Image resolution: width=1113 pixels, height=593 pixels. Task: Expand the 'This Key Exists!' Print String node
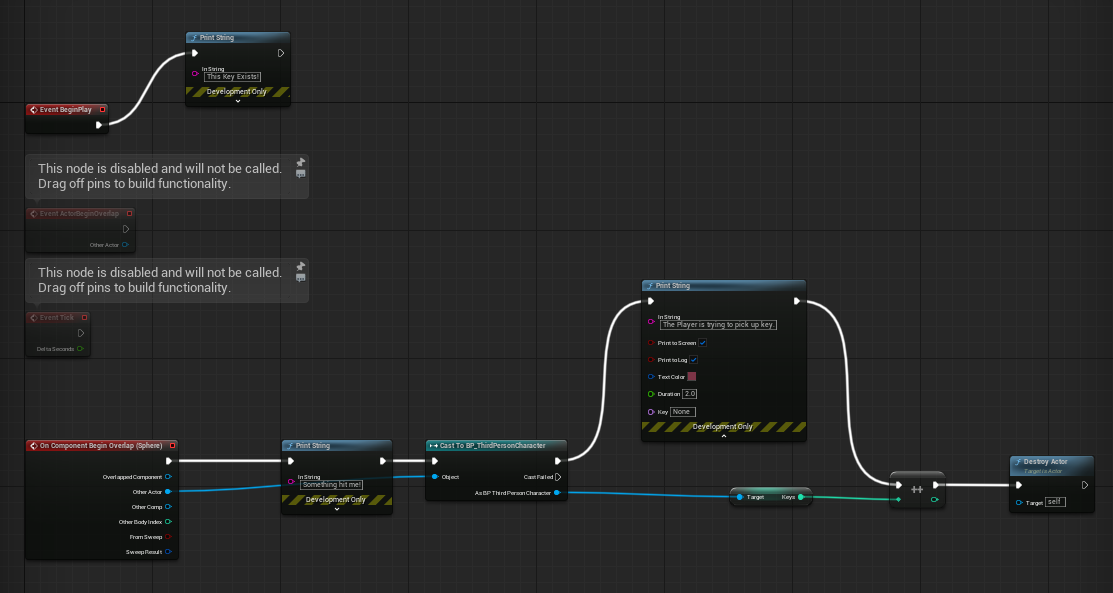coord(238,102)
